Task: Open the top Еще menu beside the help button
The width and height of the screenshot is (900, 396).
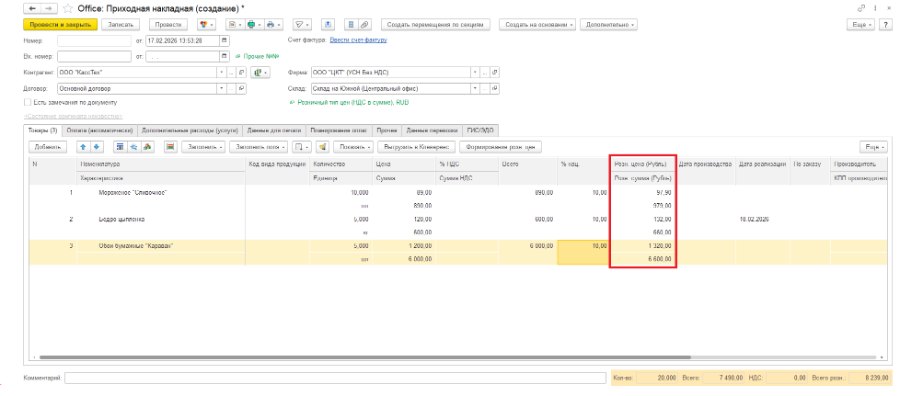Action: [x=862, y=25]
